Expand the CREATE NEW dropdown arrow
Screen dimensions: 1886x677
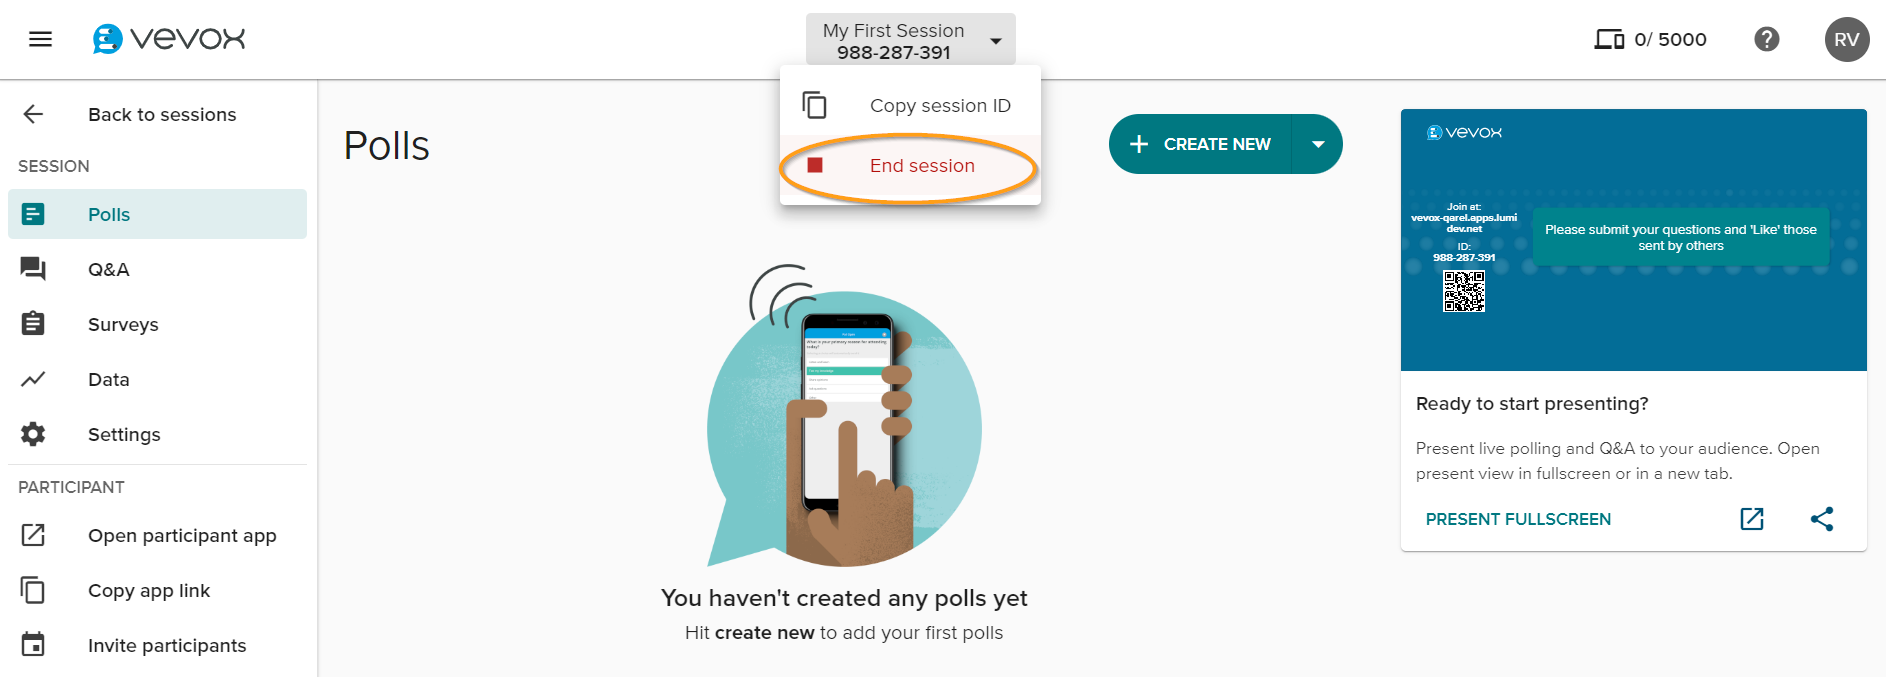tap(1319, 144)
